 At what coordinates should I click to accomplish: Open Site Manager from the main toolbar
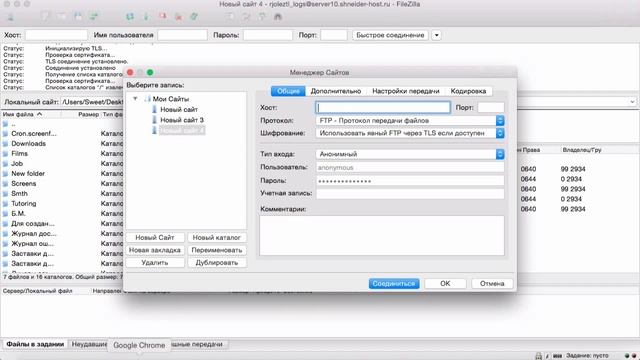(x=11, y=17)
